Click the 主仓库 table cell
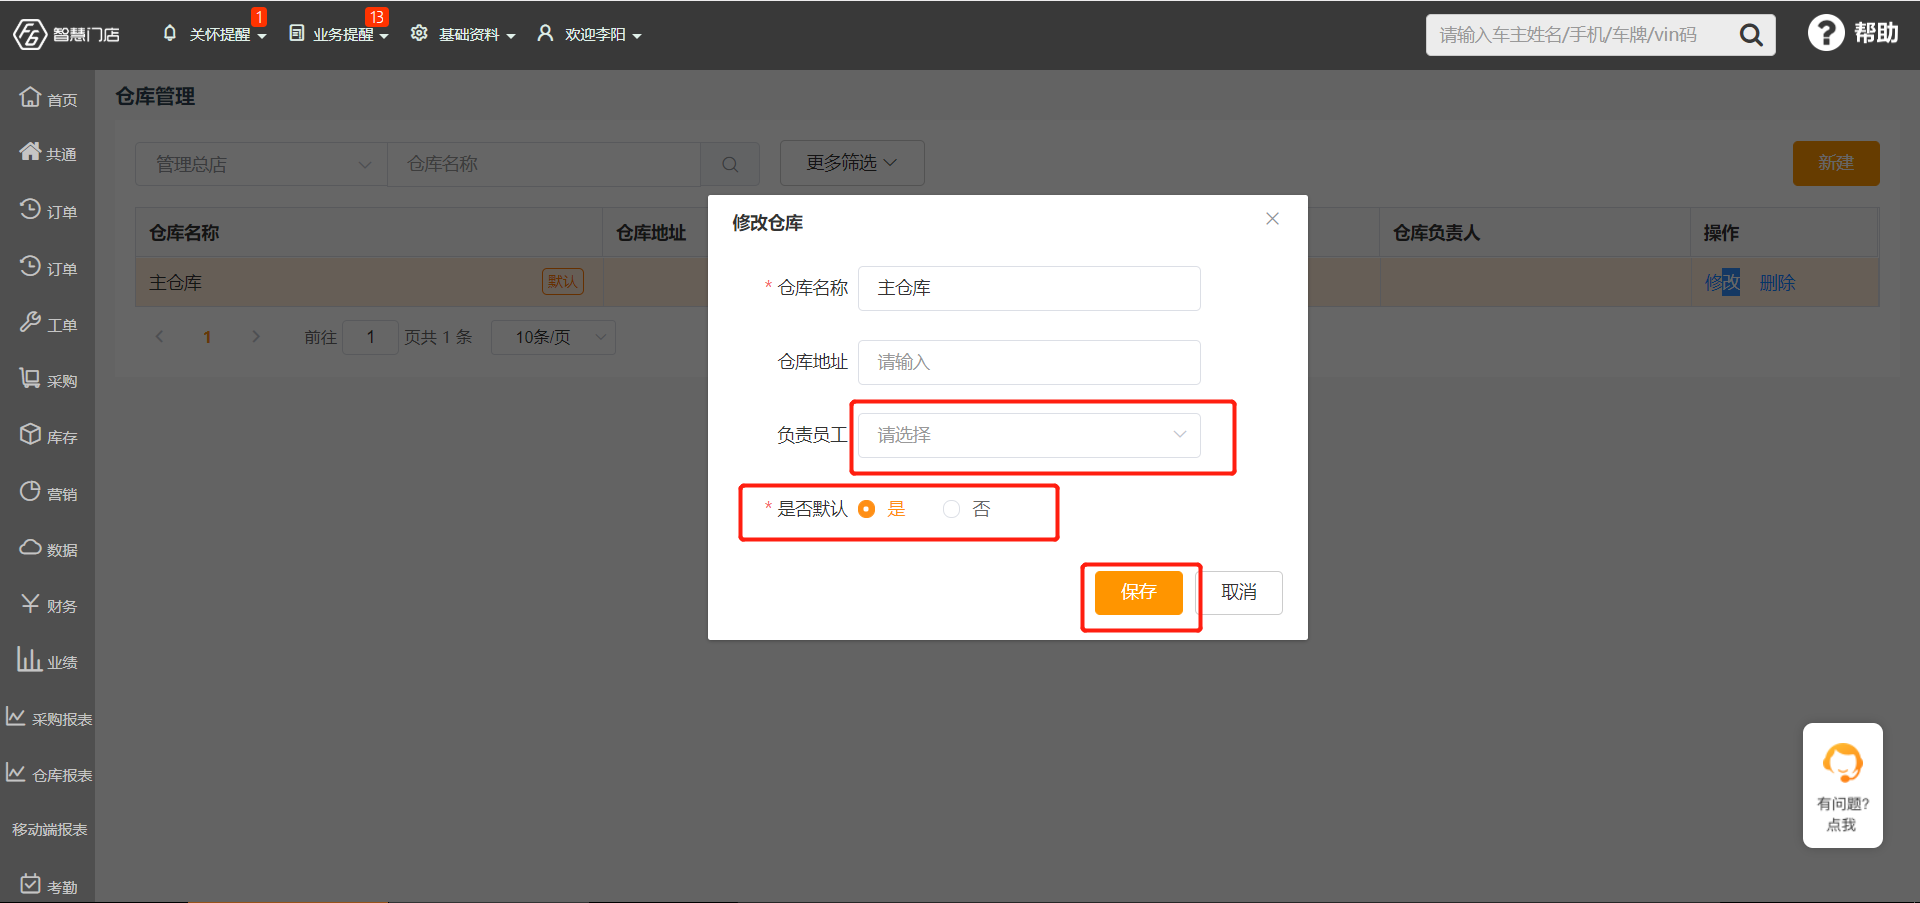Image resolution: width=1920 pixels, height=903 pixels. click(x=369, y=283)
